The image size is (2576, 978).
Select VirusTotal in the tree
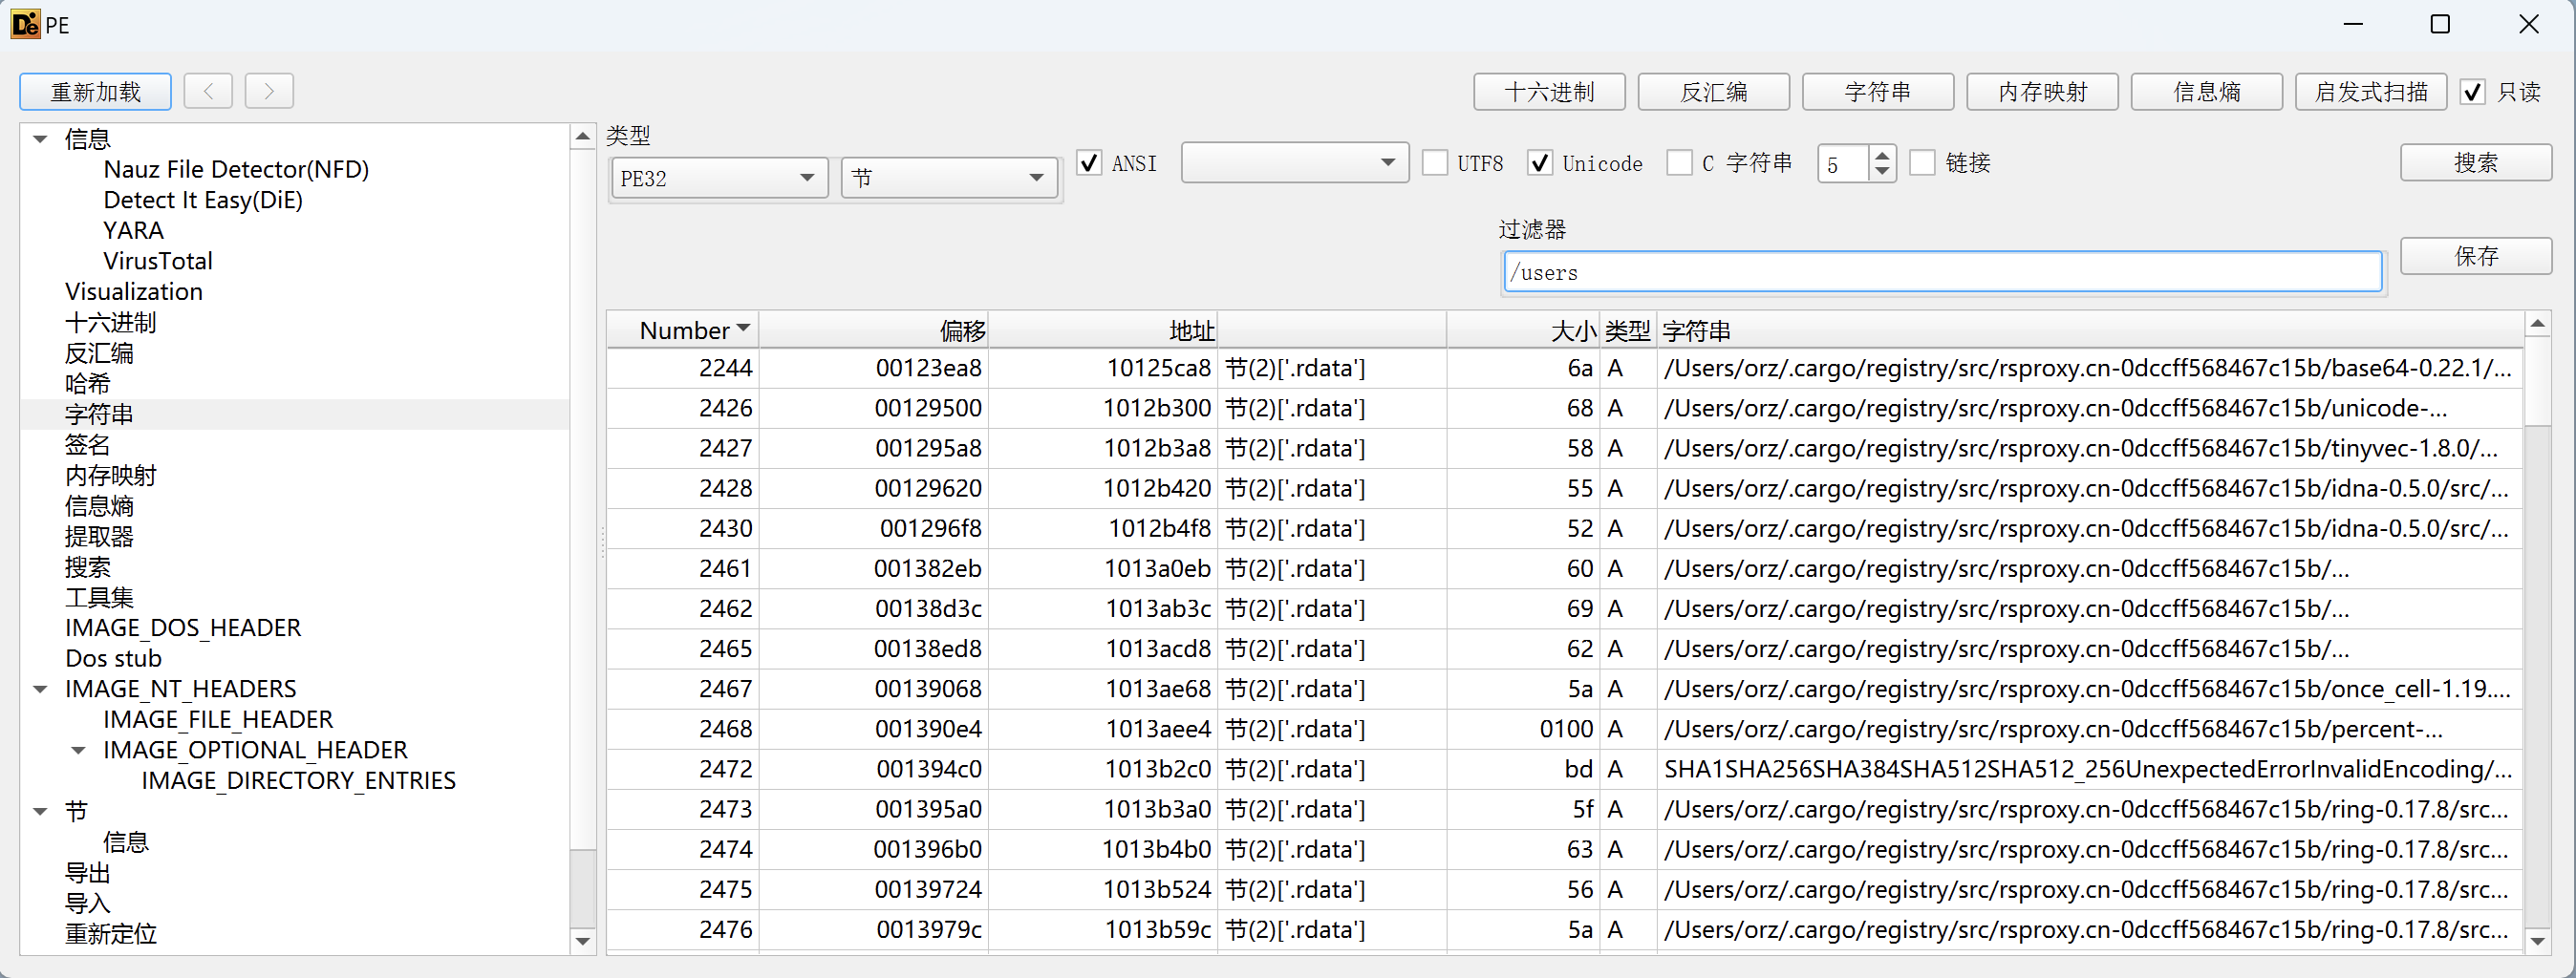(157, 261)
